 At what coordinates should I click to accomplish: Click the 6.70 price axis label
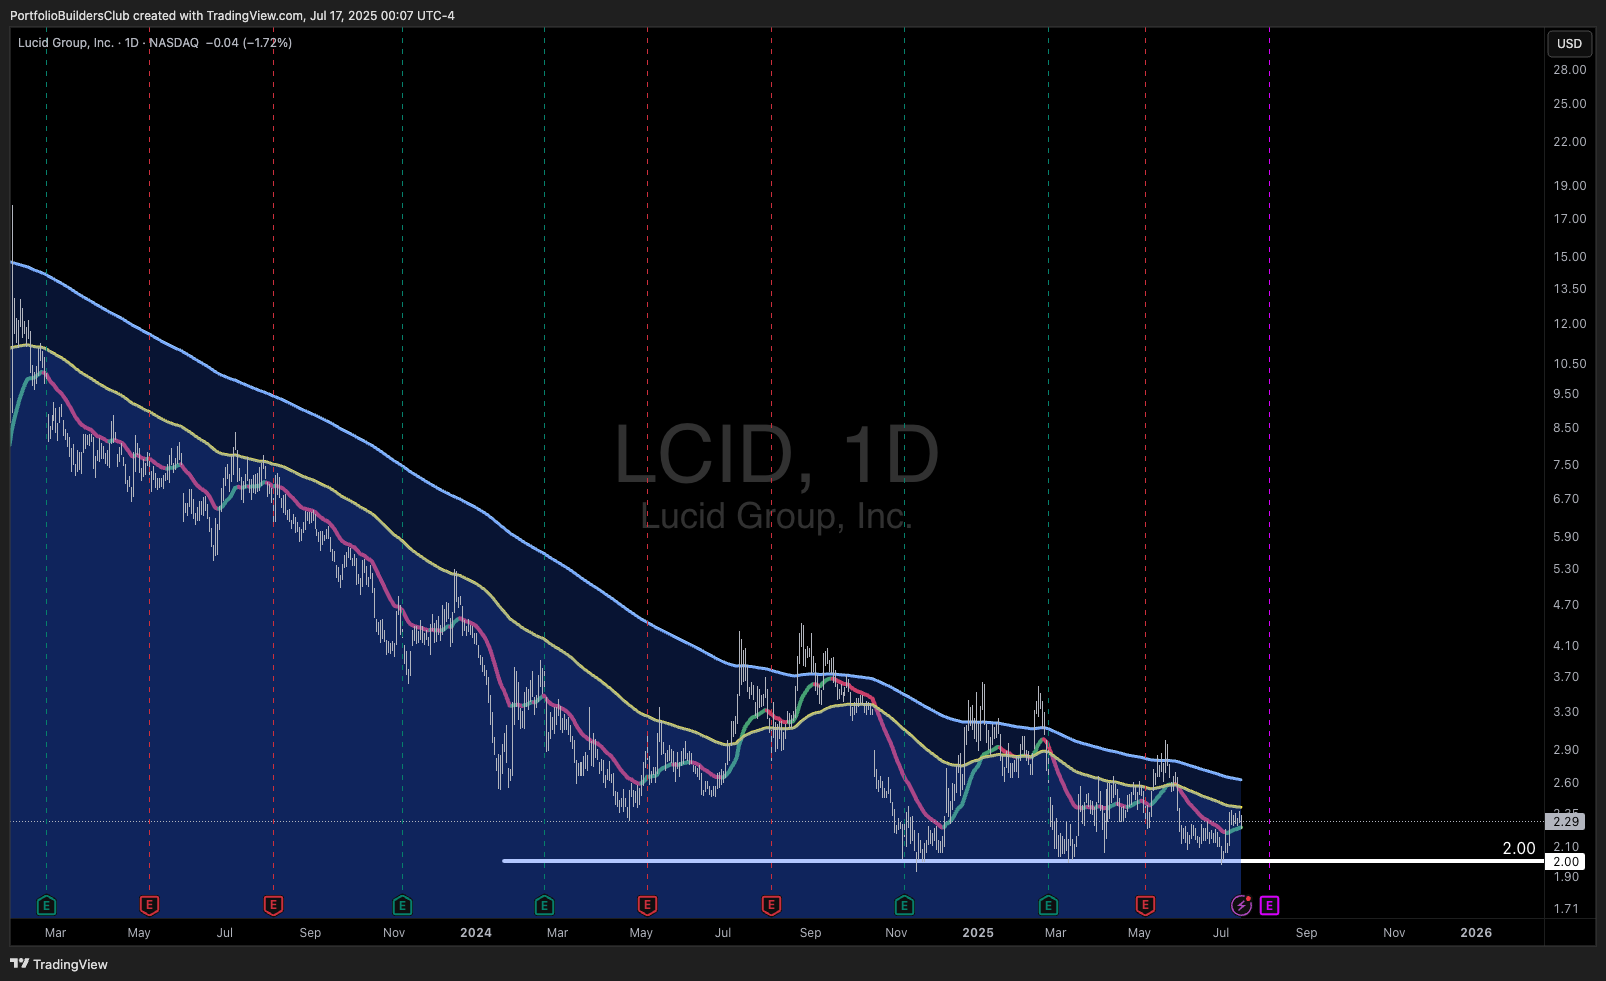pos(1566,499)
